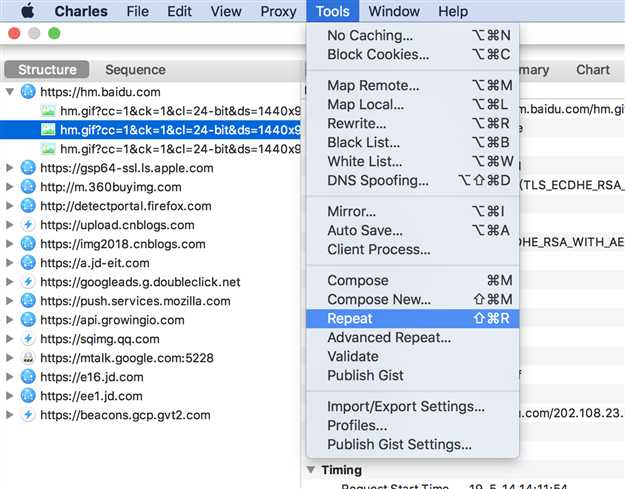Image resolution: width=625 pixels, height=489 pixels.
Task: Open the Edit menu
Action: click(179, 11)
